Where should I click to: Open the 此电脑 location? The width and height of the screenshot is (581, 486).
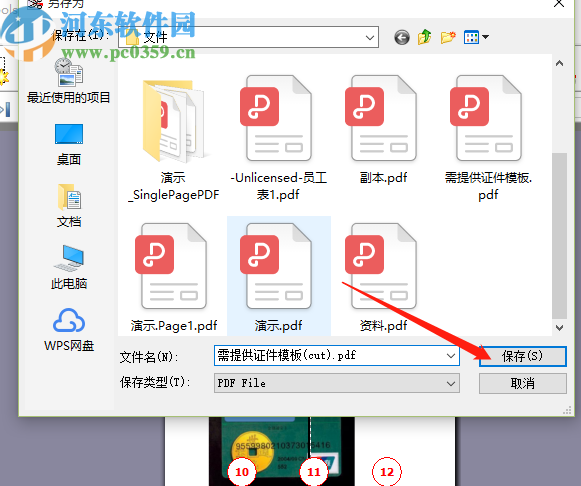[69, 268]
